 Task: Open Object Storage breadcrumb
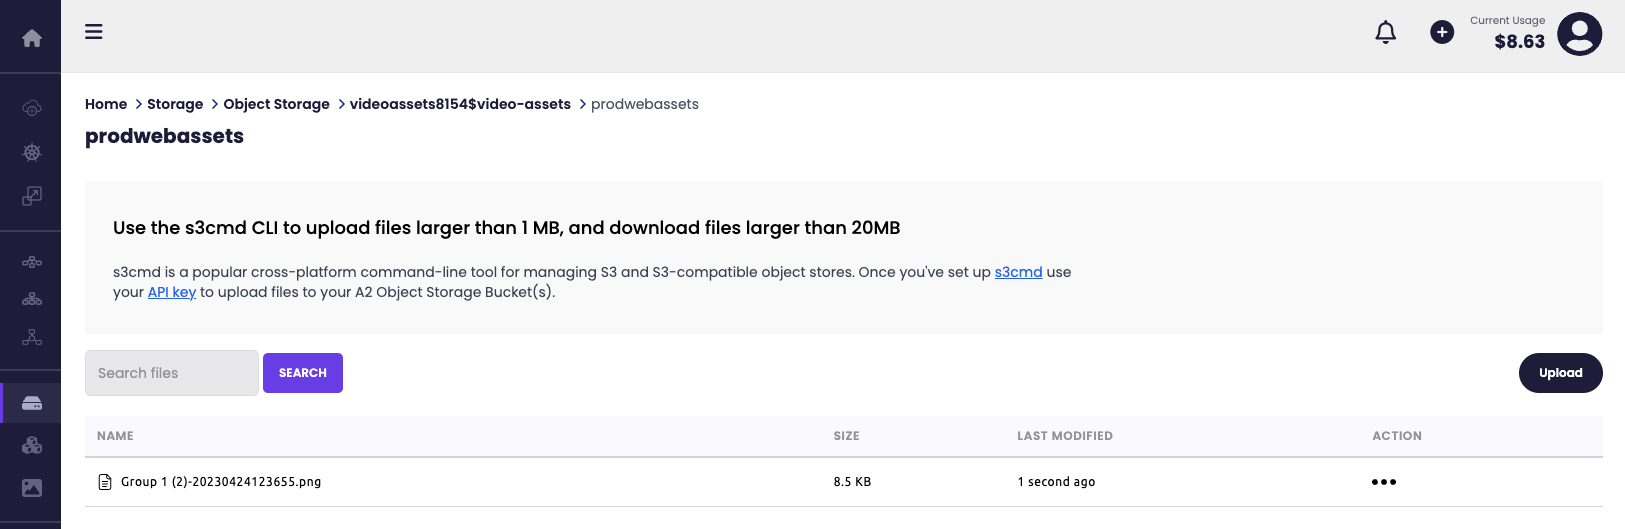[276, 104]
